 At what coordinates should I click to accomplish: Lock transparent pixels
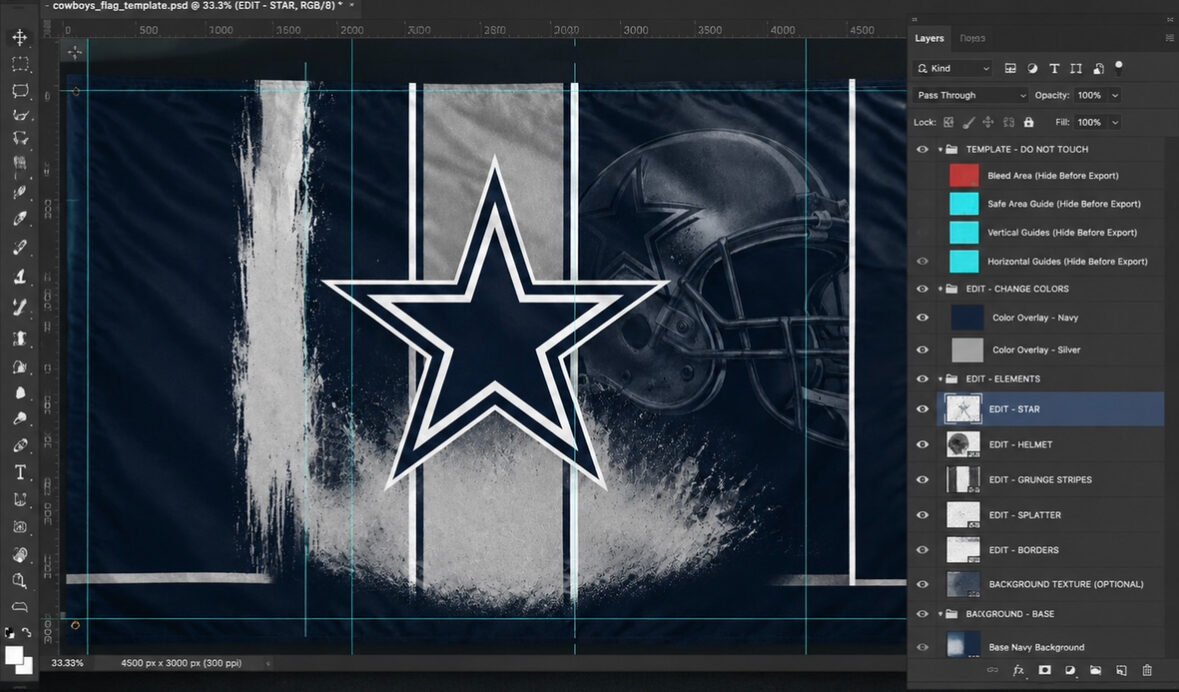(x=948, y=122)
